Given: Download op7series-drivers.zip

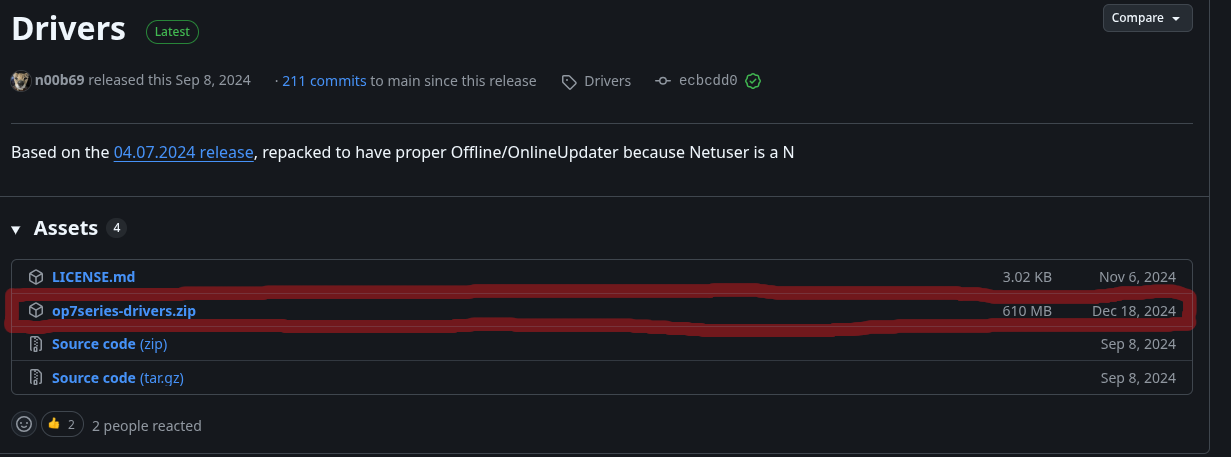Looking at the screenshot, I should point(124,311).
